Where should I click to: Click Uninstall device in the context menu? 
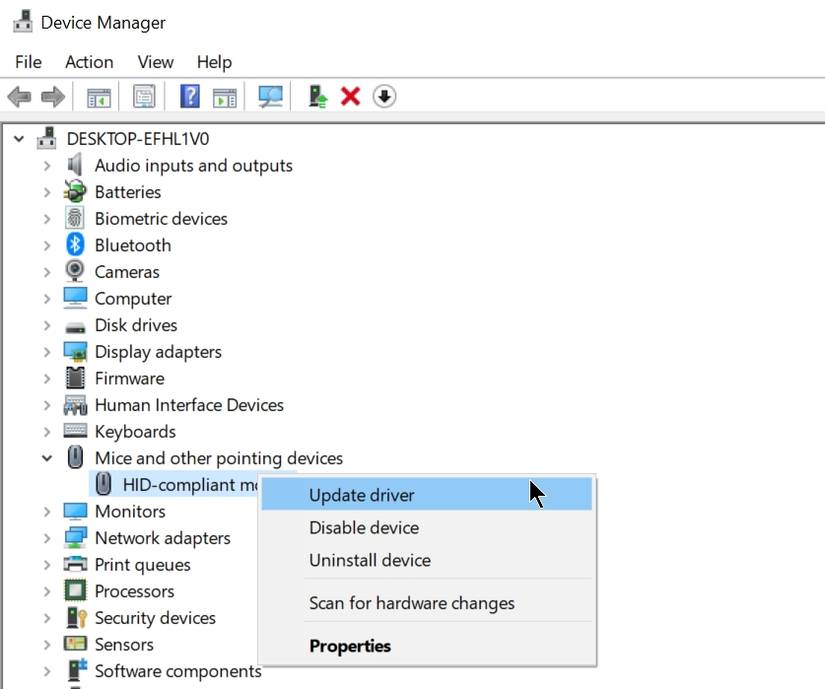(x=369, y=561)
